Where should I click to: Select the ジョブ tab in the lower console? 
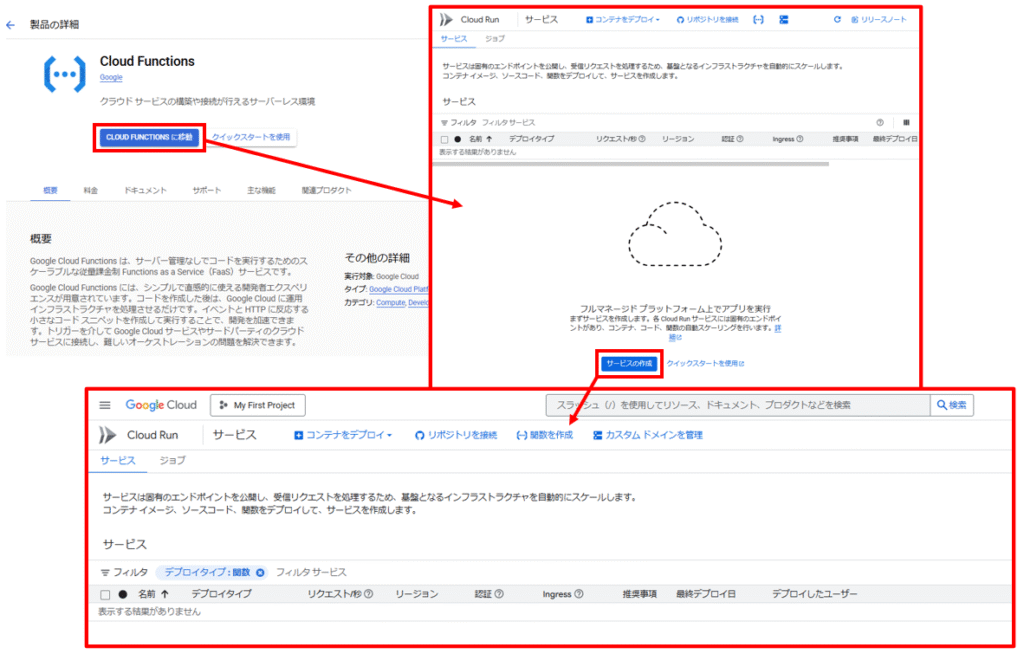click(x=172, y=461)
